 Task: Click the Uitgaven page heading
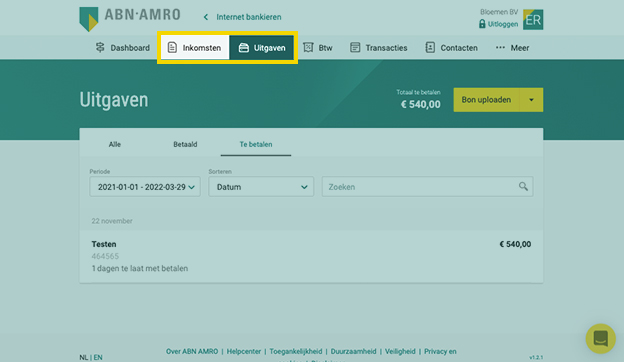pyautogui.click(x=114, y=99)
